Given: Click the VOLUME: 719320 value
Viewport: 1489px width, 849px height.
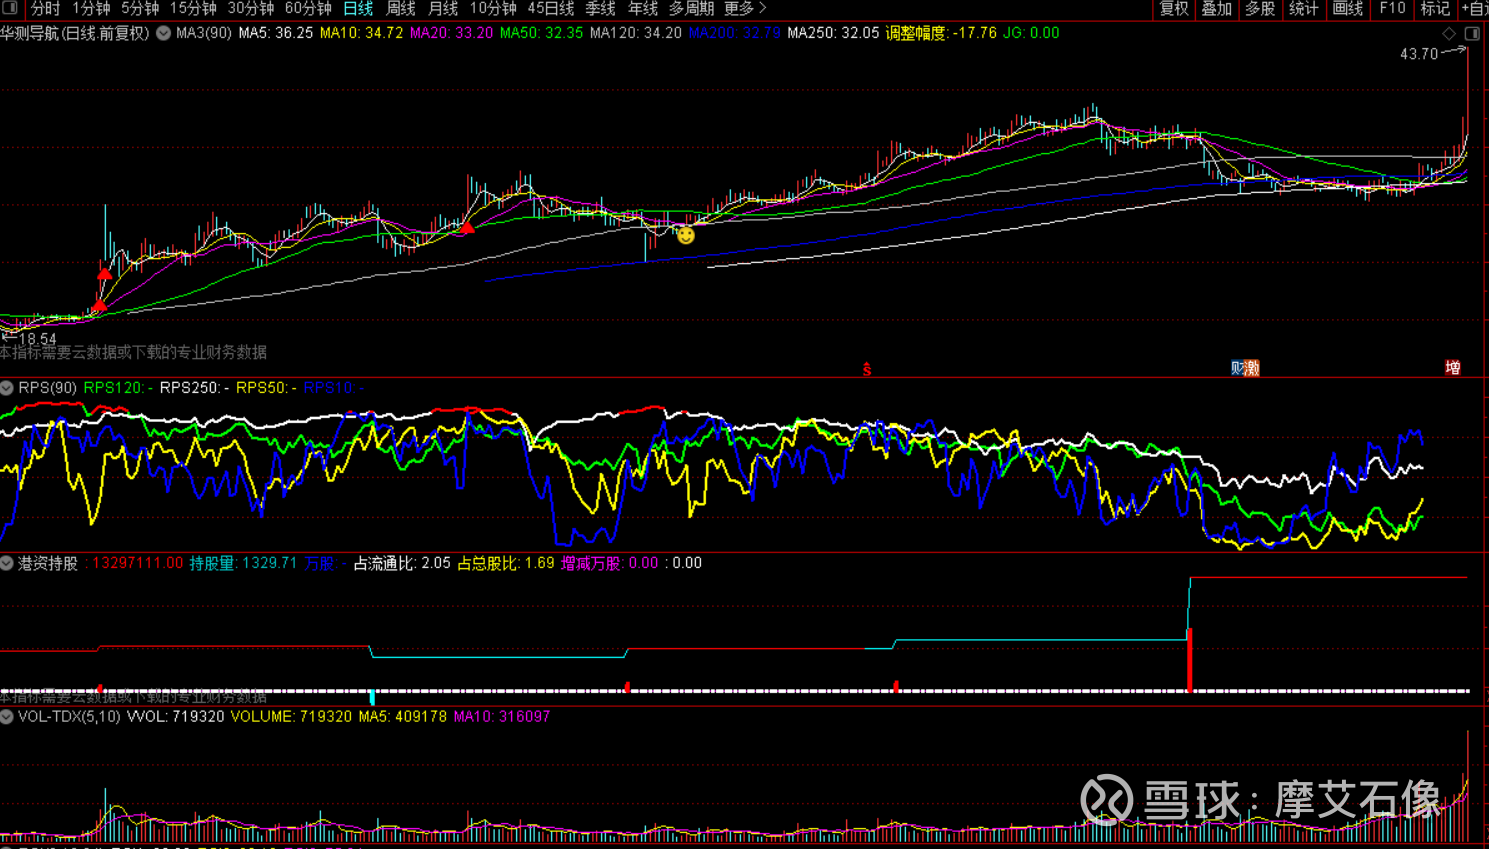Looking at the screenshot, I should [x=292, y=717].
